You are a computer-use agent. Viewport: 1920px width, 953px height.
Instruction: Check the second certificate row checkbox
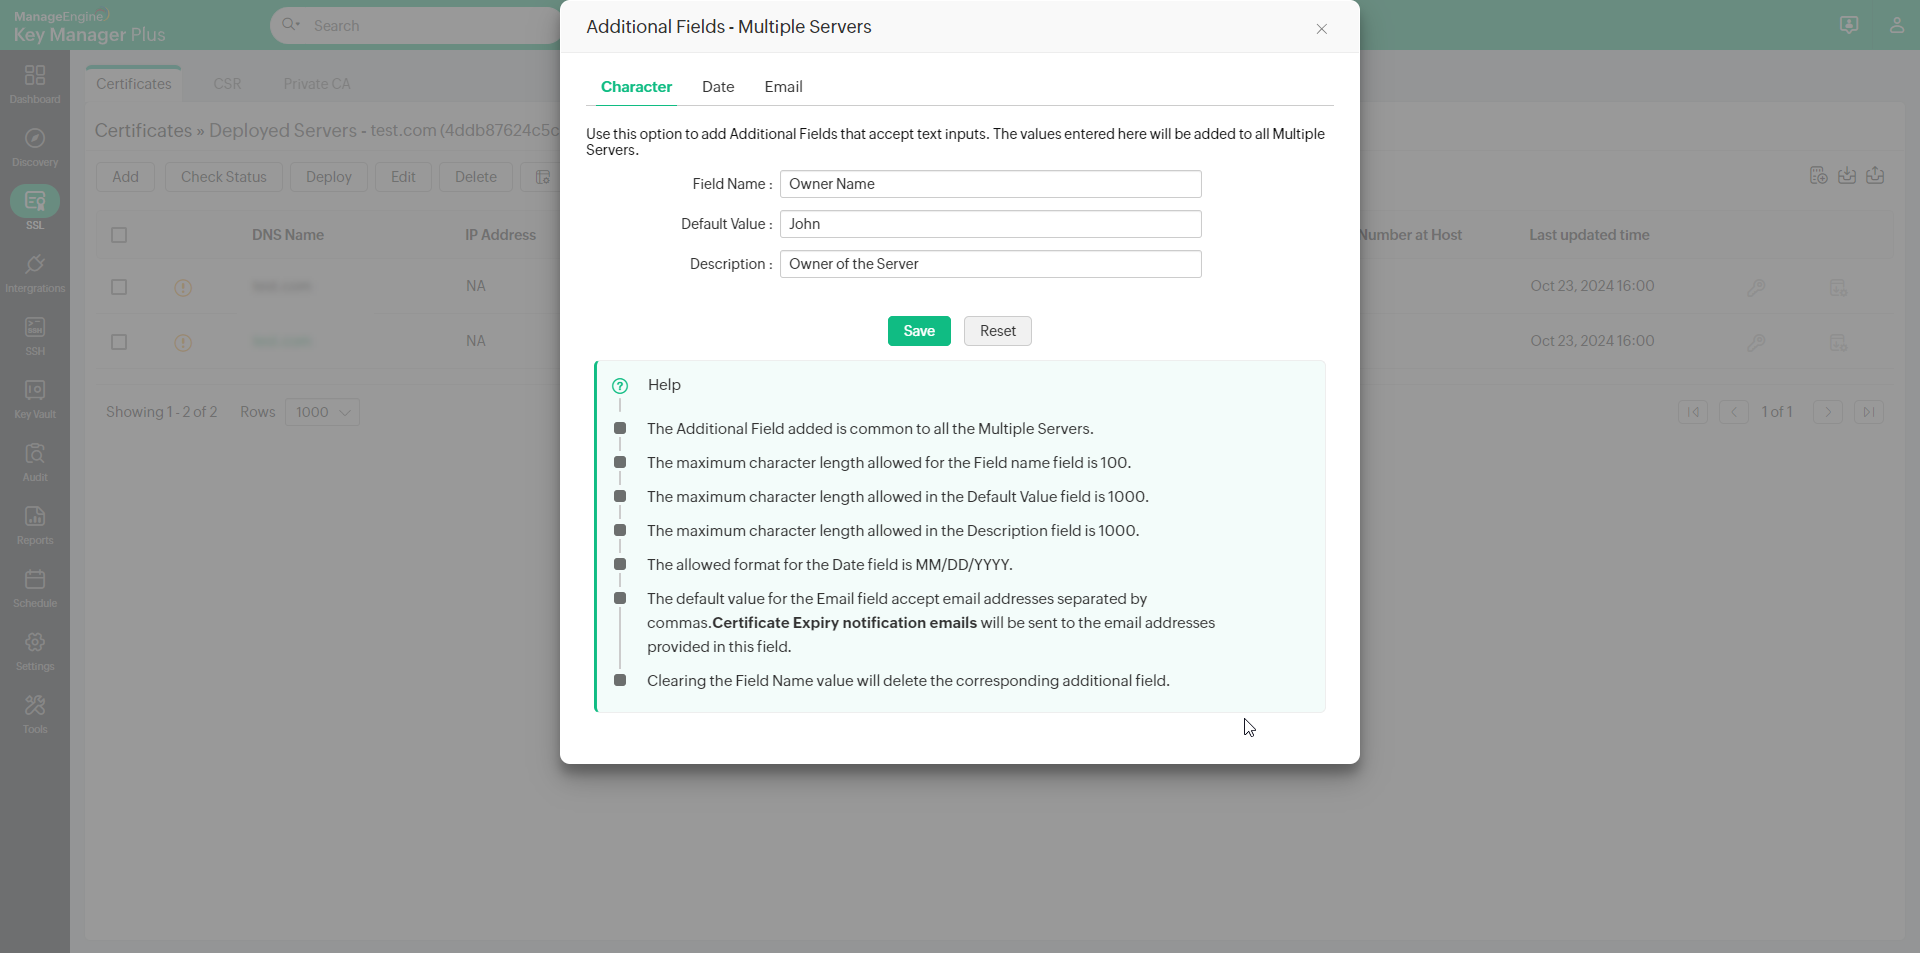tap(119, 342)
